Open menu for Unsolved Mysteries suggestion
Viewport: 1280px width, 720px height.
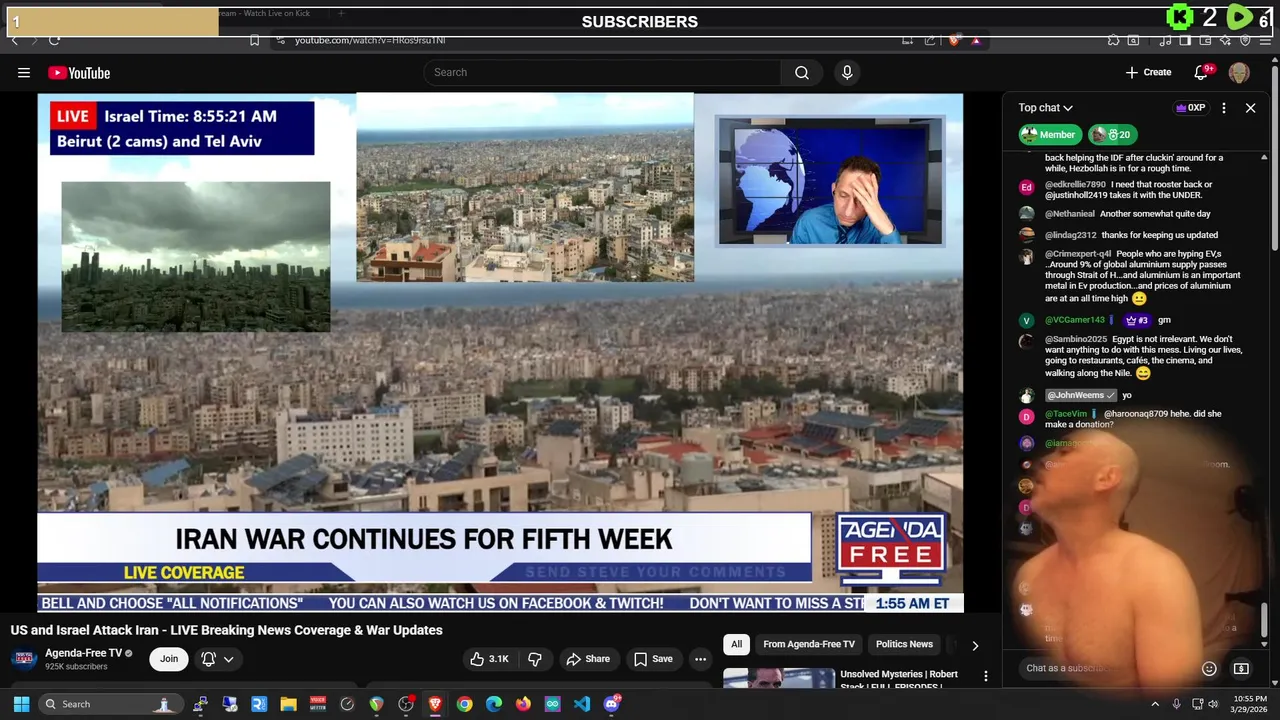click(986, 677)
